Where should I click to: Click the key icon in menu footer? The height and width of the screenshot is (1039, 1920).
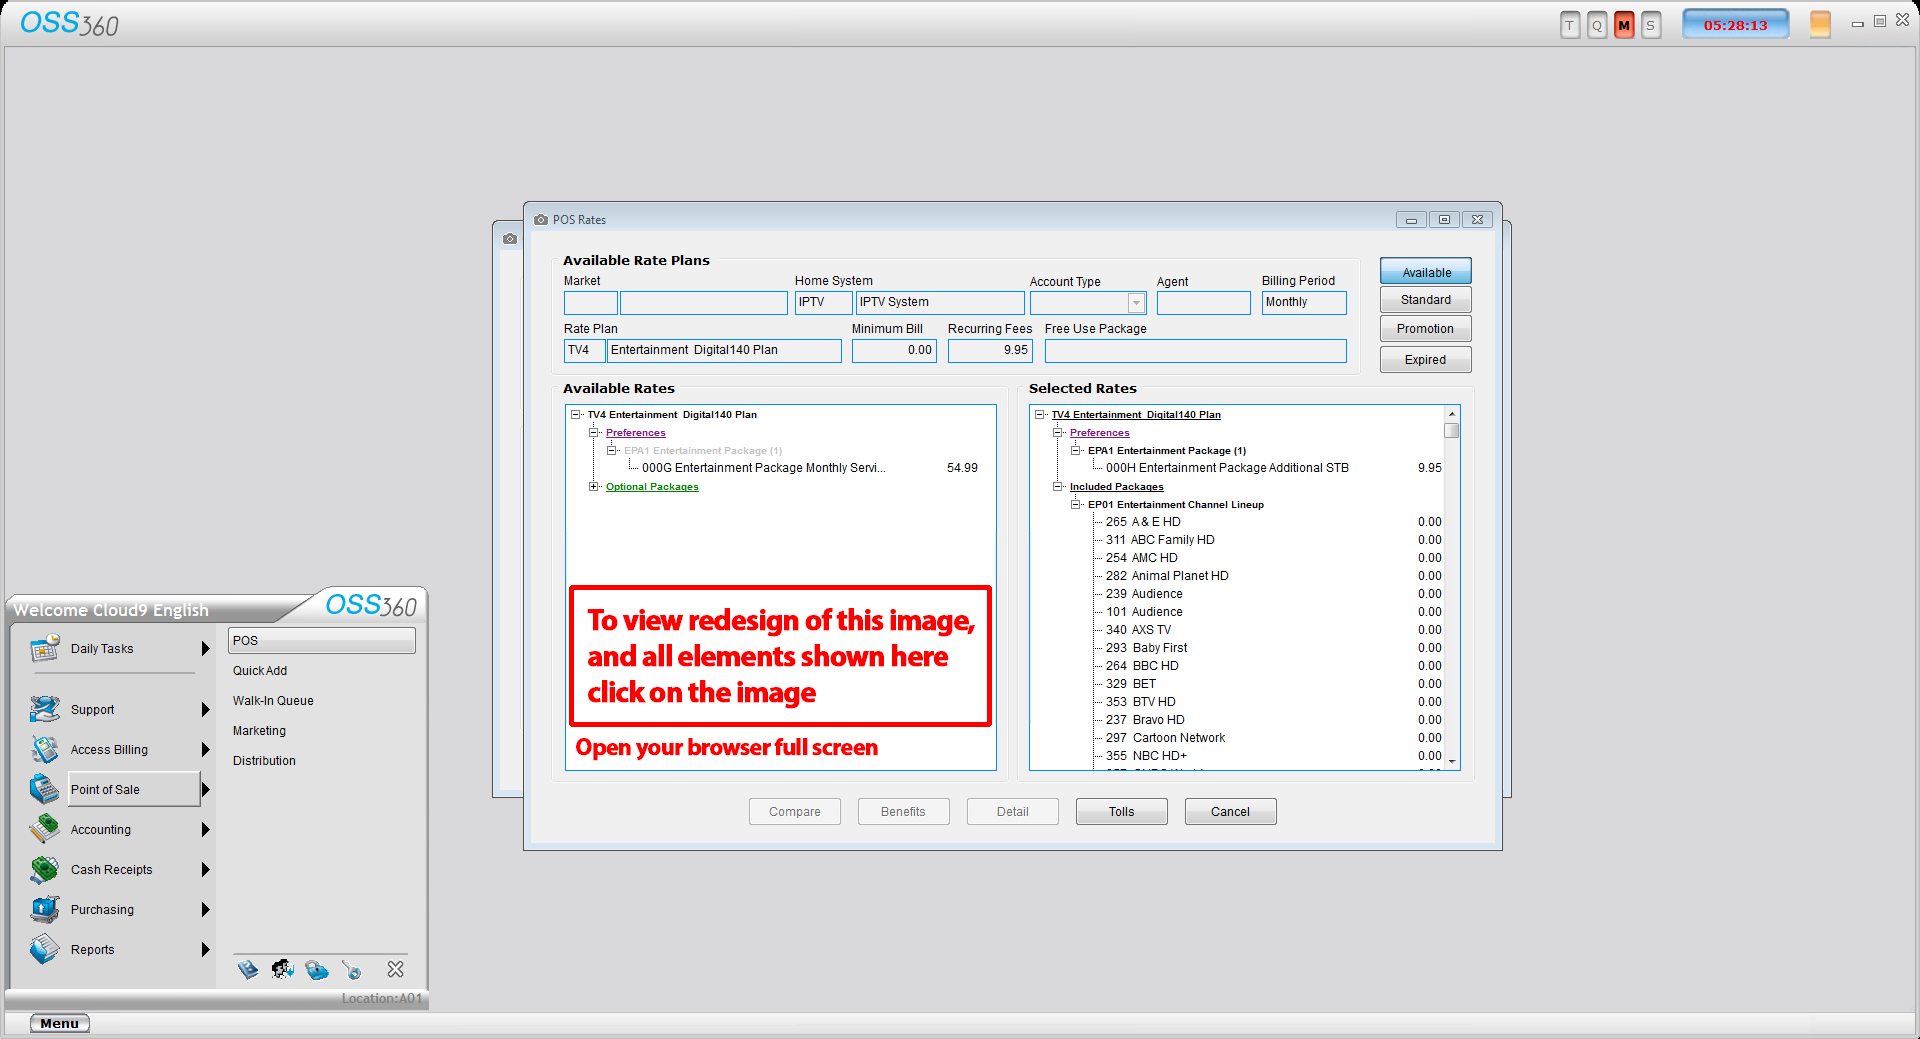[x=352, y=969]
